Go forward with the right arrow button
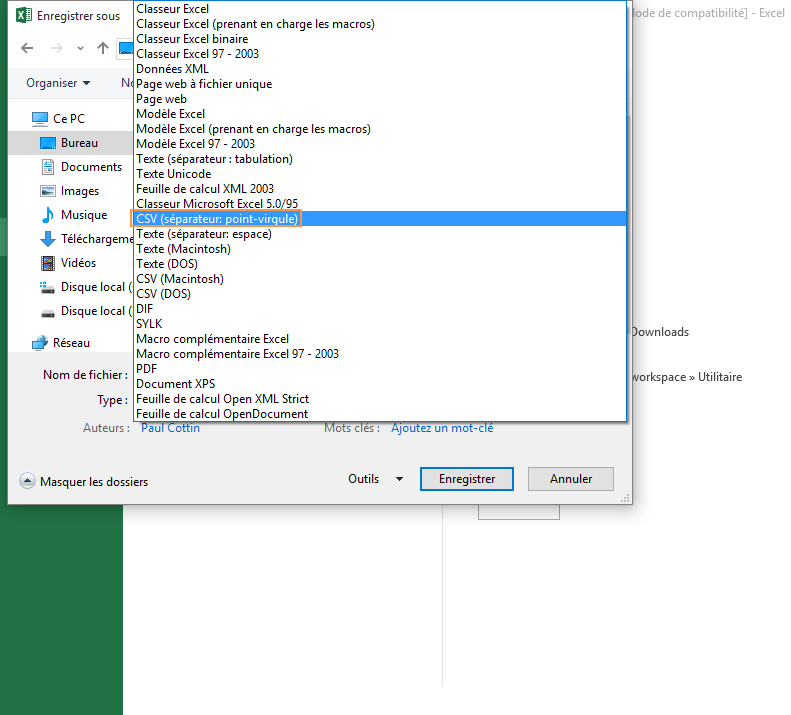Screen dimensions: 791x715 click(x=56, y=48)
